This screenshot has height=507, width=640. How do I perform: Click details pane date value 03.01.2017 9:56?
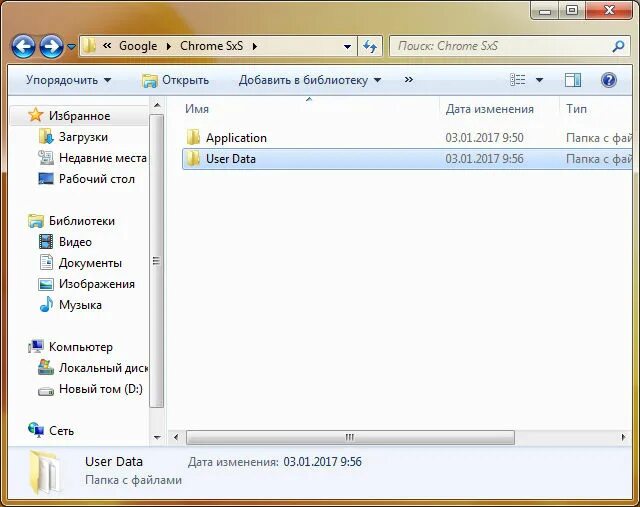[x=322, y=462]
